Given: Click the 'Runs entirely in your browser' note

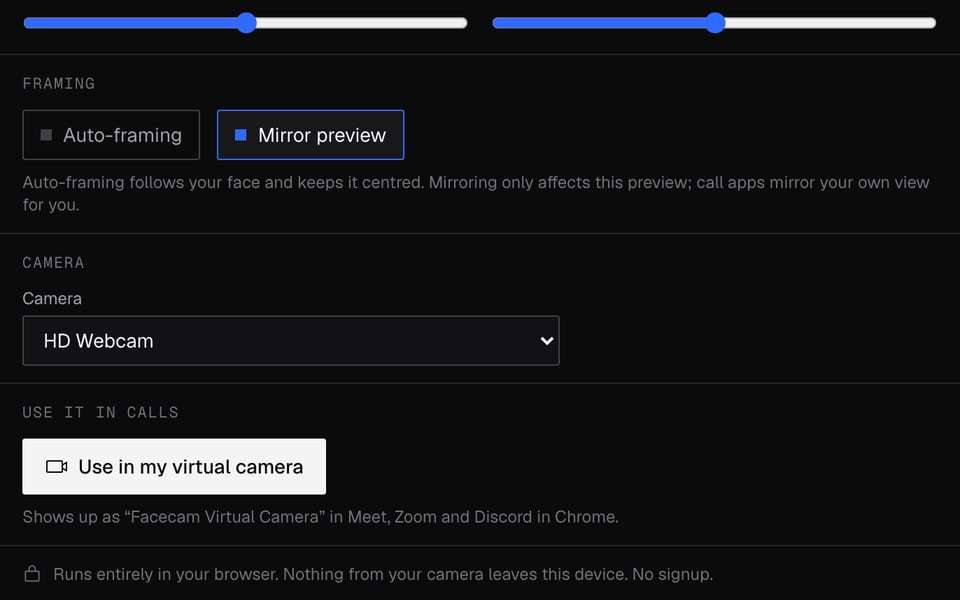Looking at the screenshot, I should [383, 574].
